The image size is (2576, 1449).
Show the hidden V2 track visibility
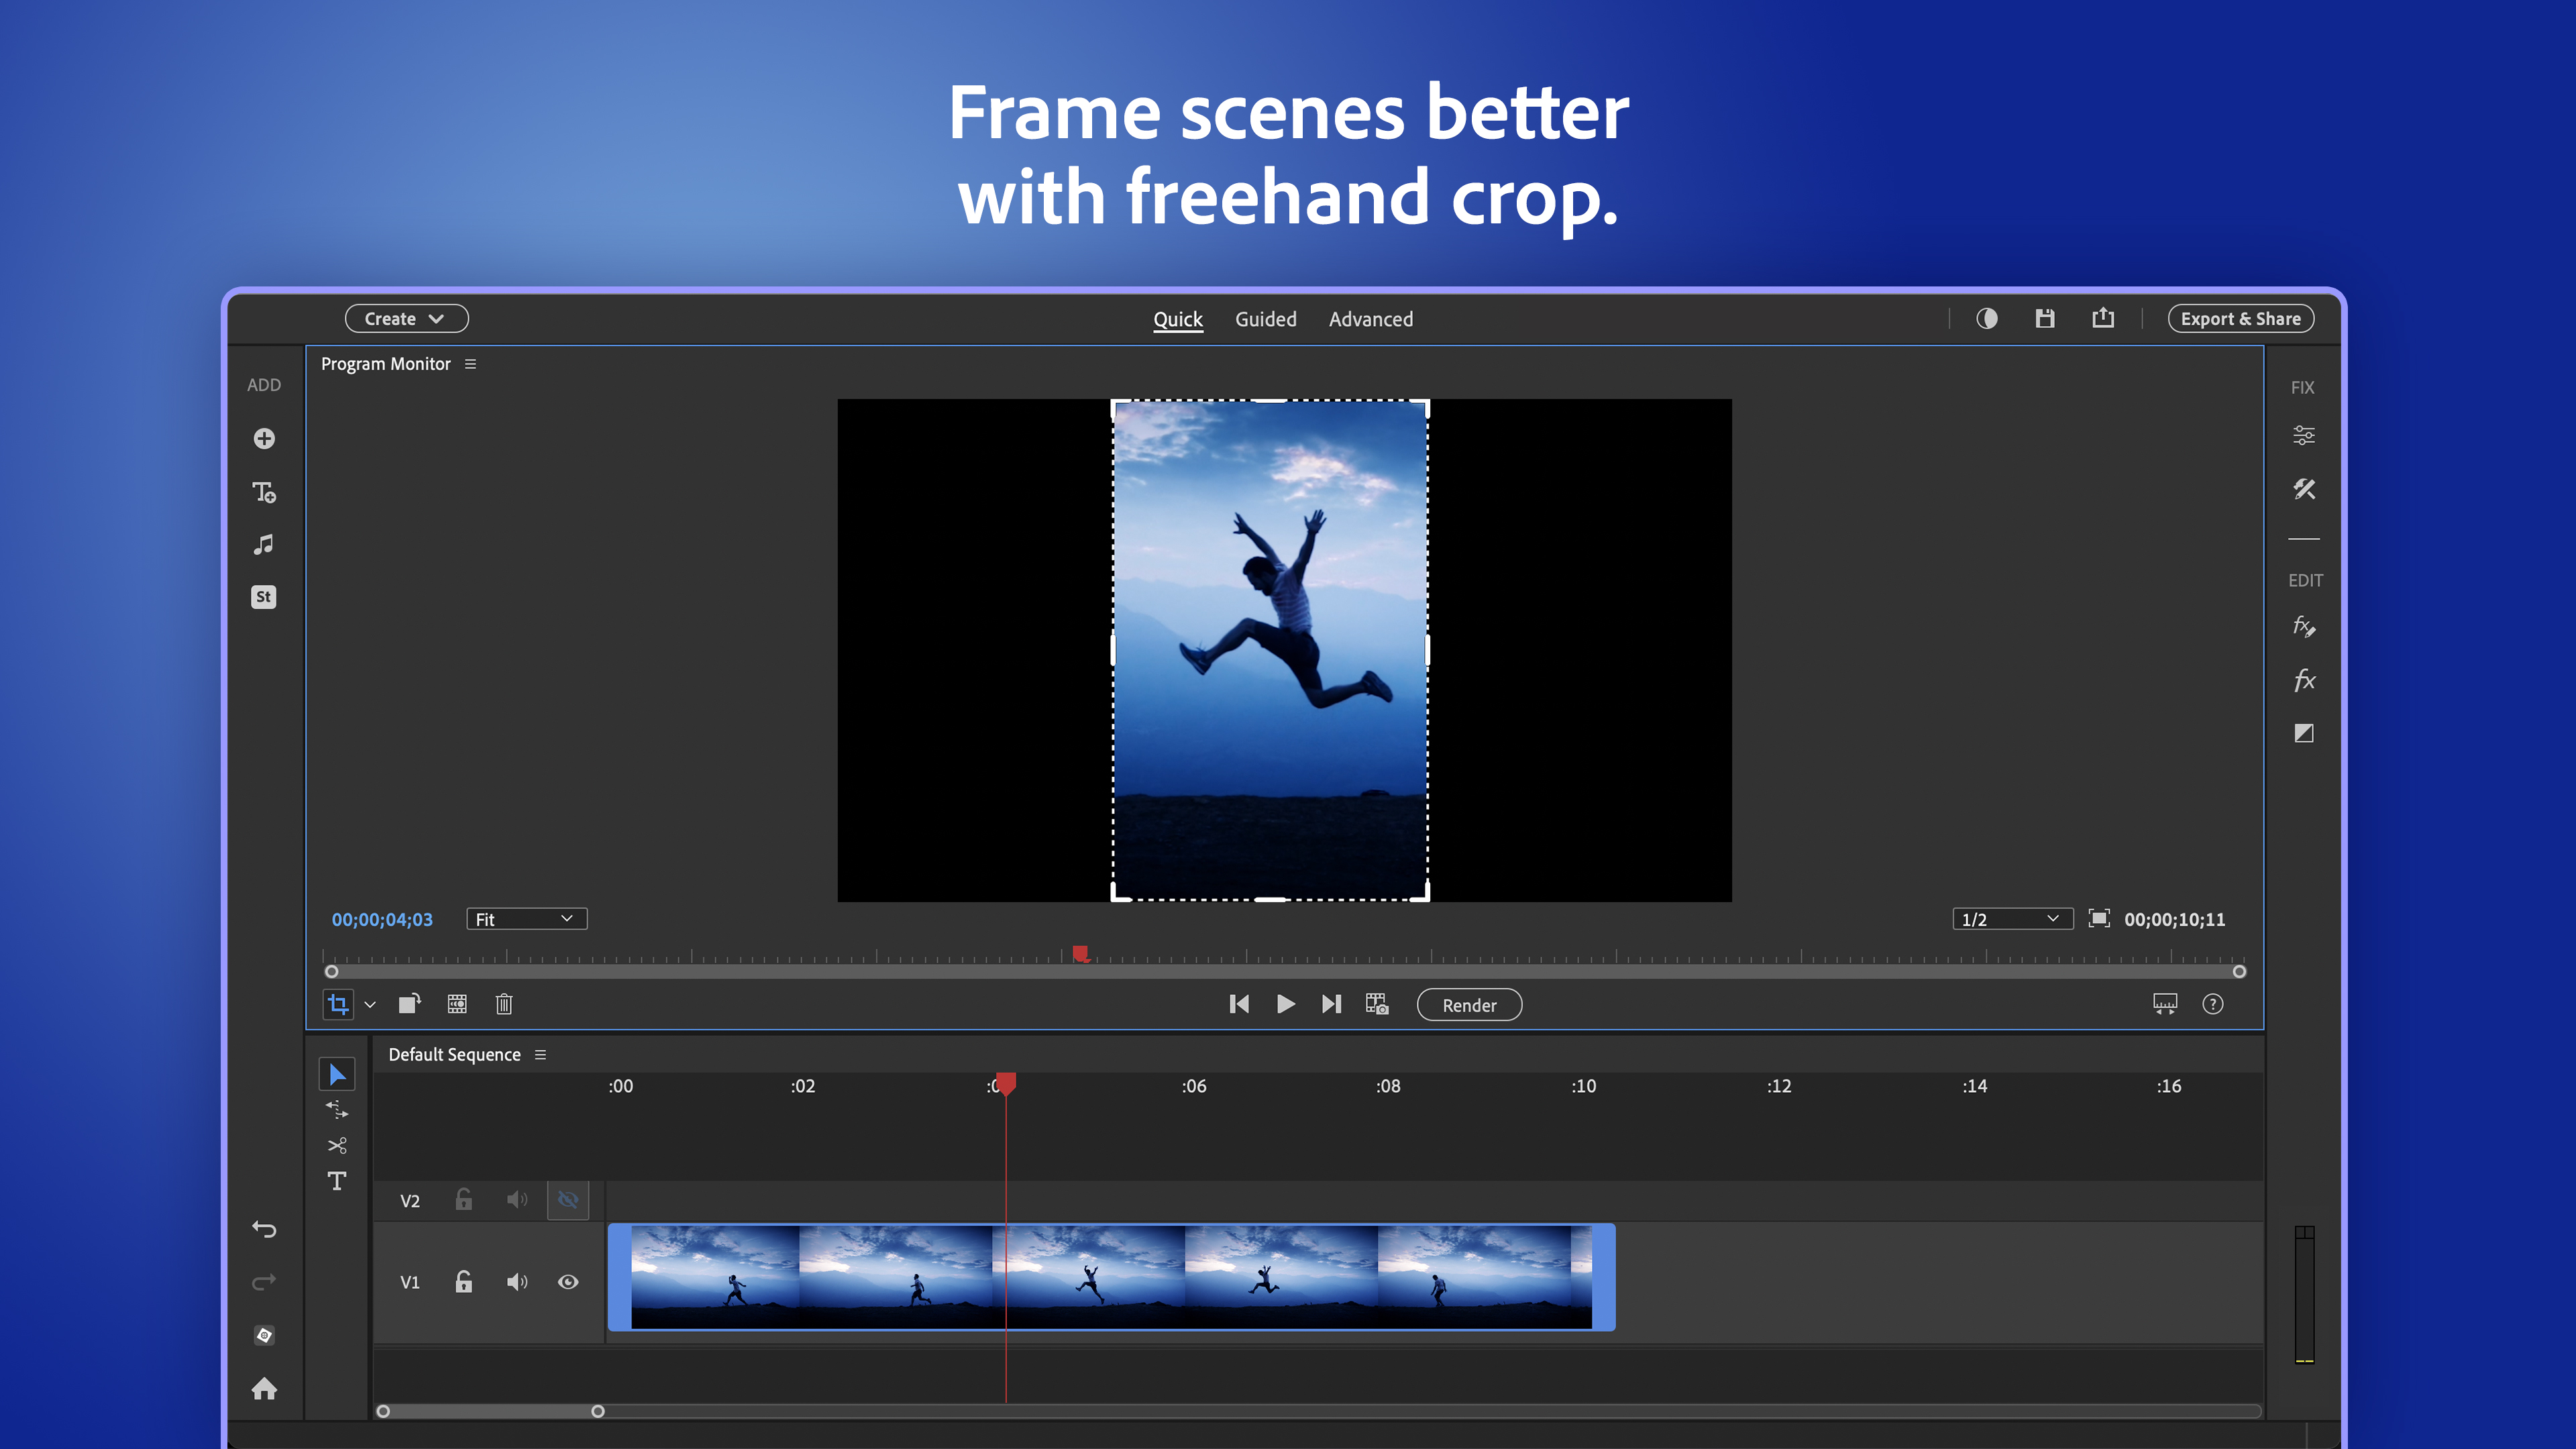coord(568,1199)
